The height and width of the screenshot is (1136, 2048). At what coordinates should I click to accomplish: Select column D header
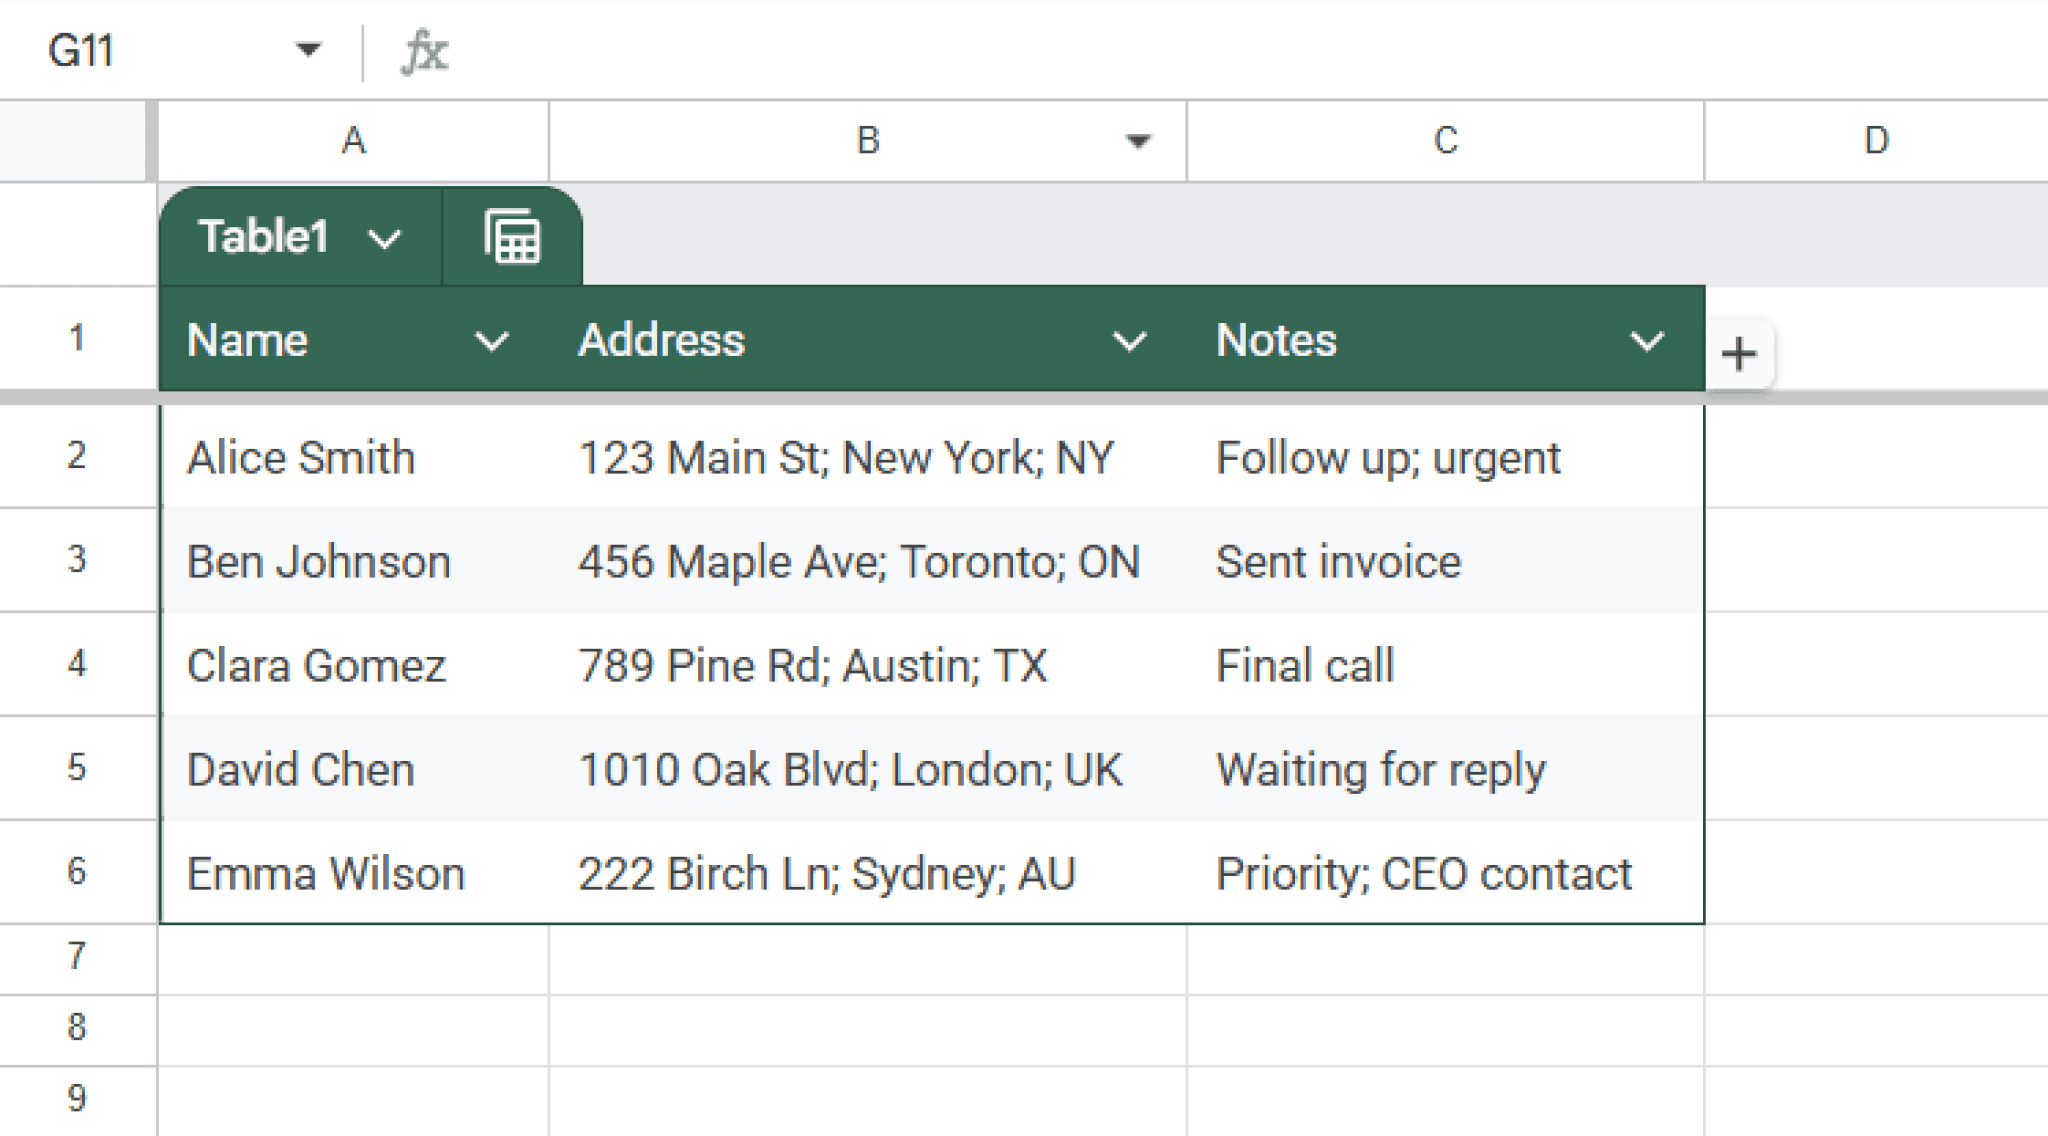tap(1876, 141)
